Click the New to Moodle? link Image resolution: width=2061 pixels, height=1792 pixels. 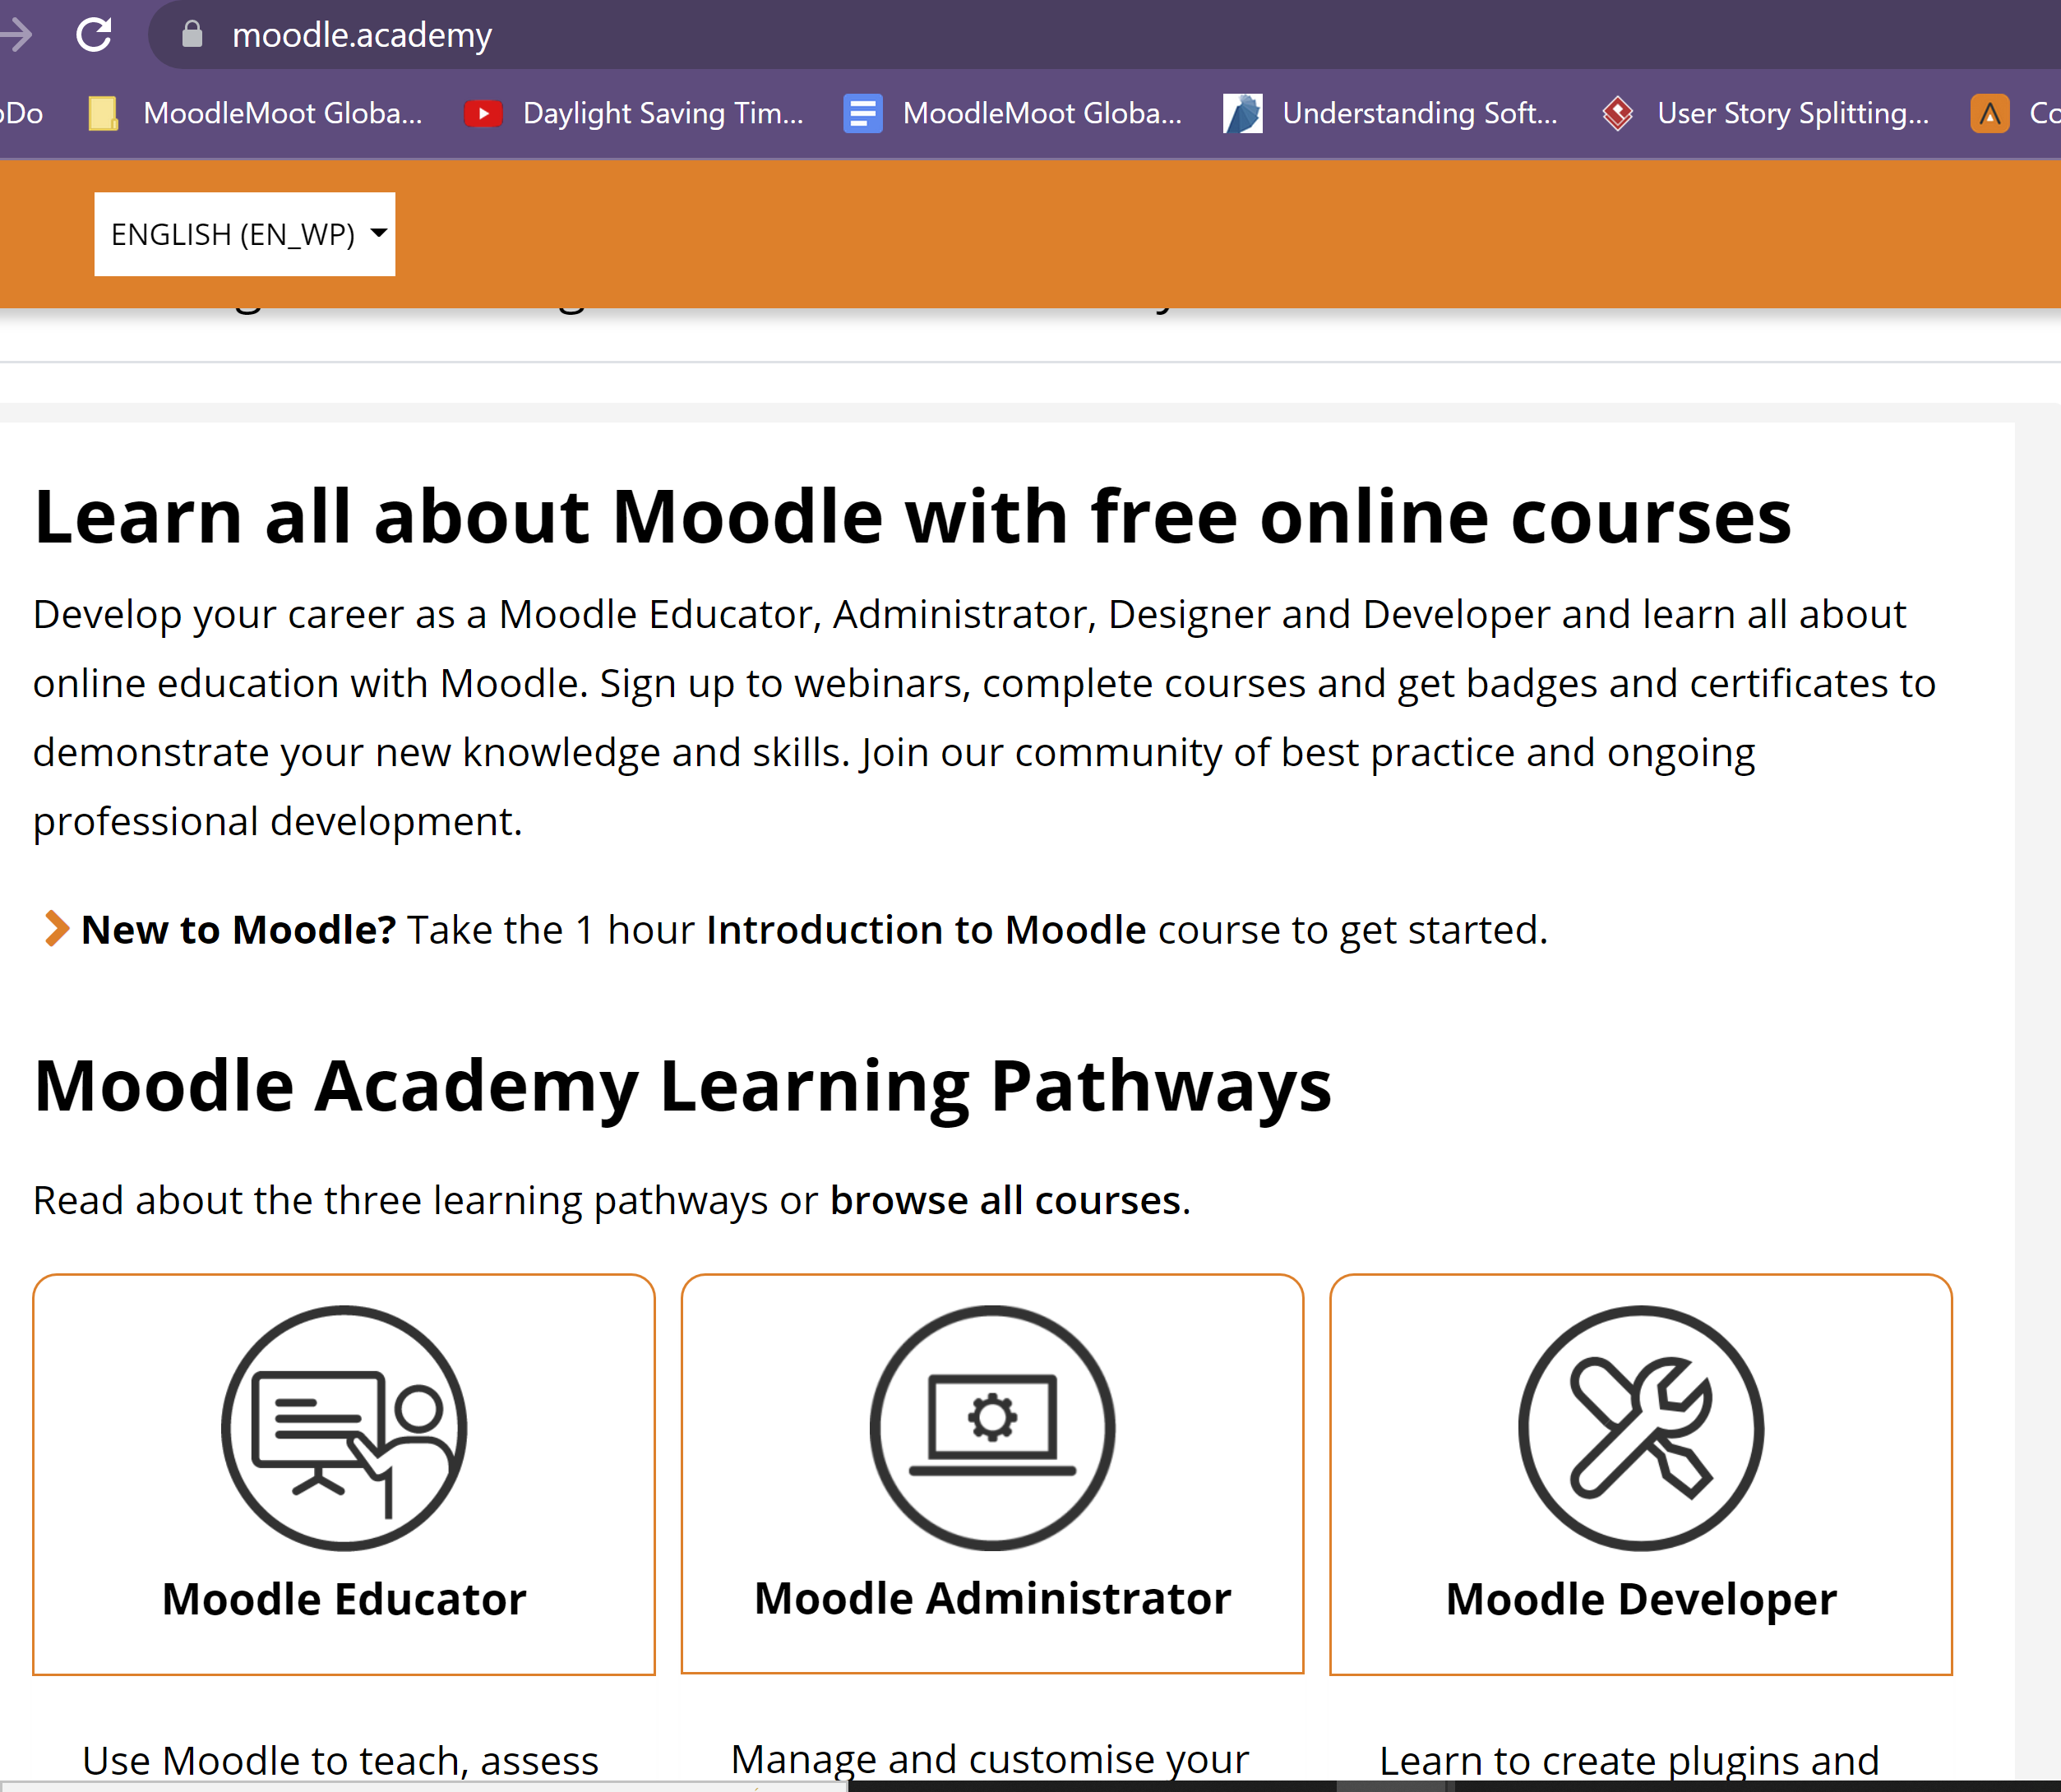[x=239, y=930]
